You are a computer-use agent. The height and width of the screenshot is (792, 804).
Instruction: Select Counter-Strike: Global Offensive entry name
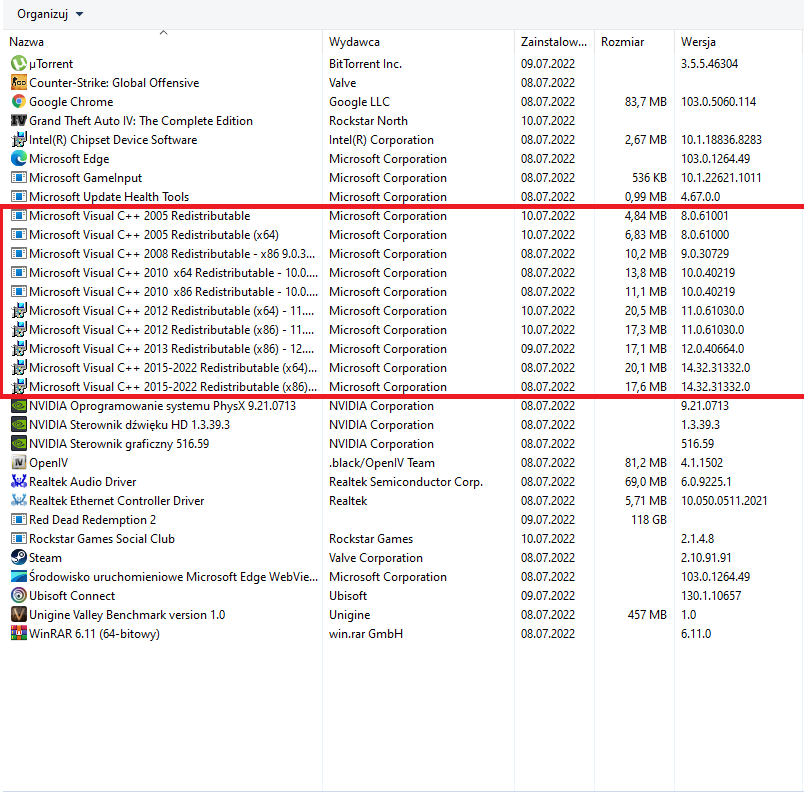(114, 83)
